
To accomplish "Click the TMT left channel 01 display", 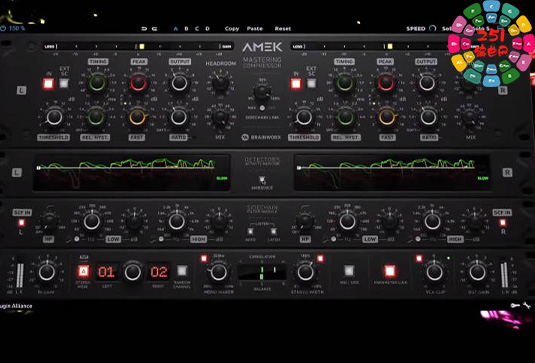I will [x=107, y=272].
